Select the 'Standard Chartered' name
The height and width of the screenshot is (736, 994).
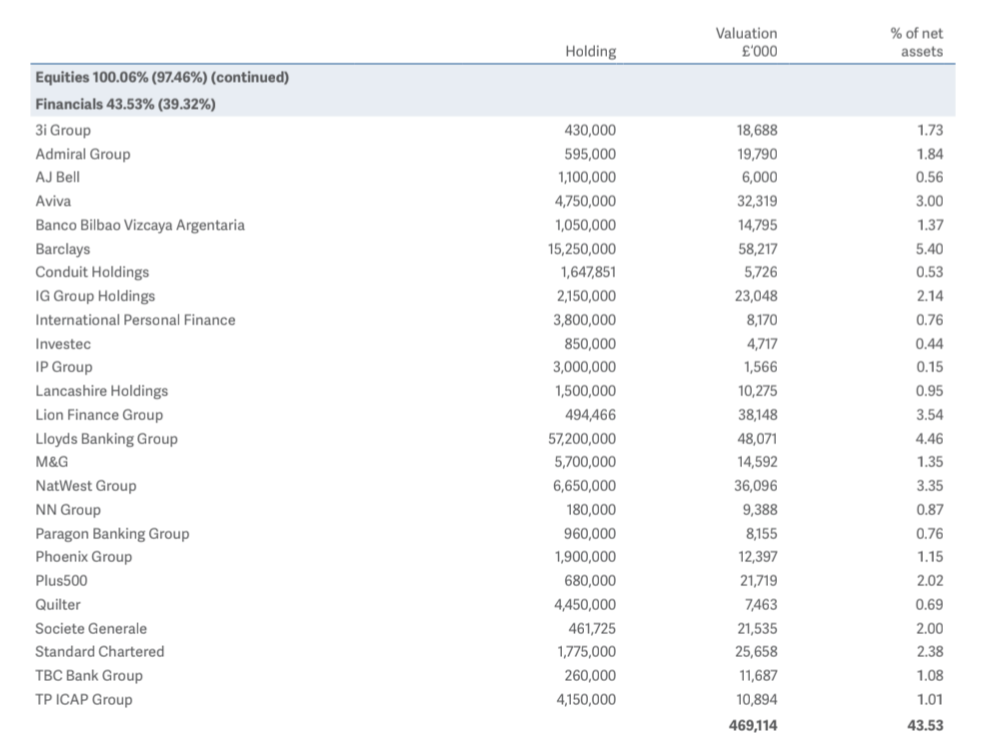click(100, 652)
